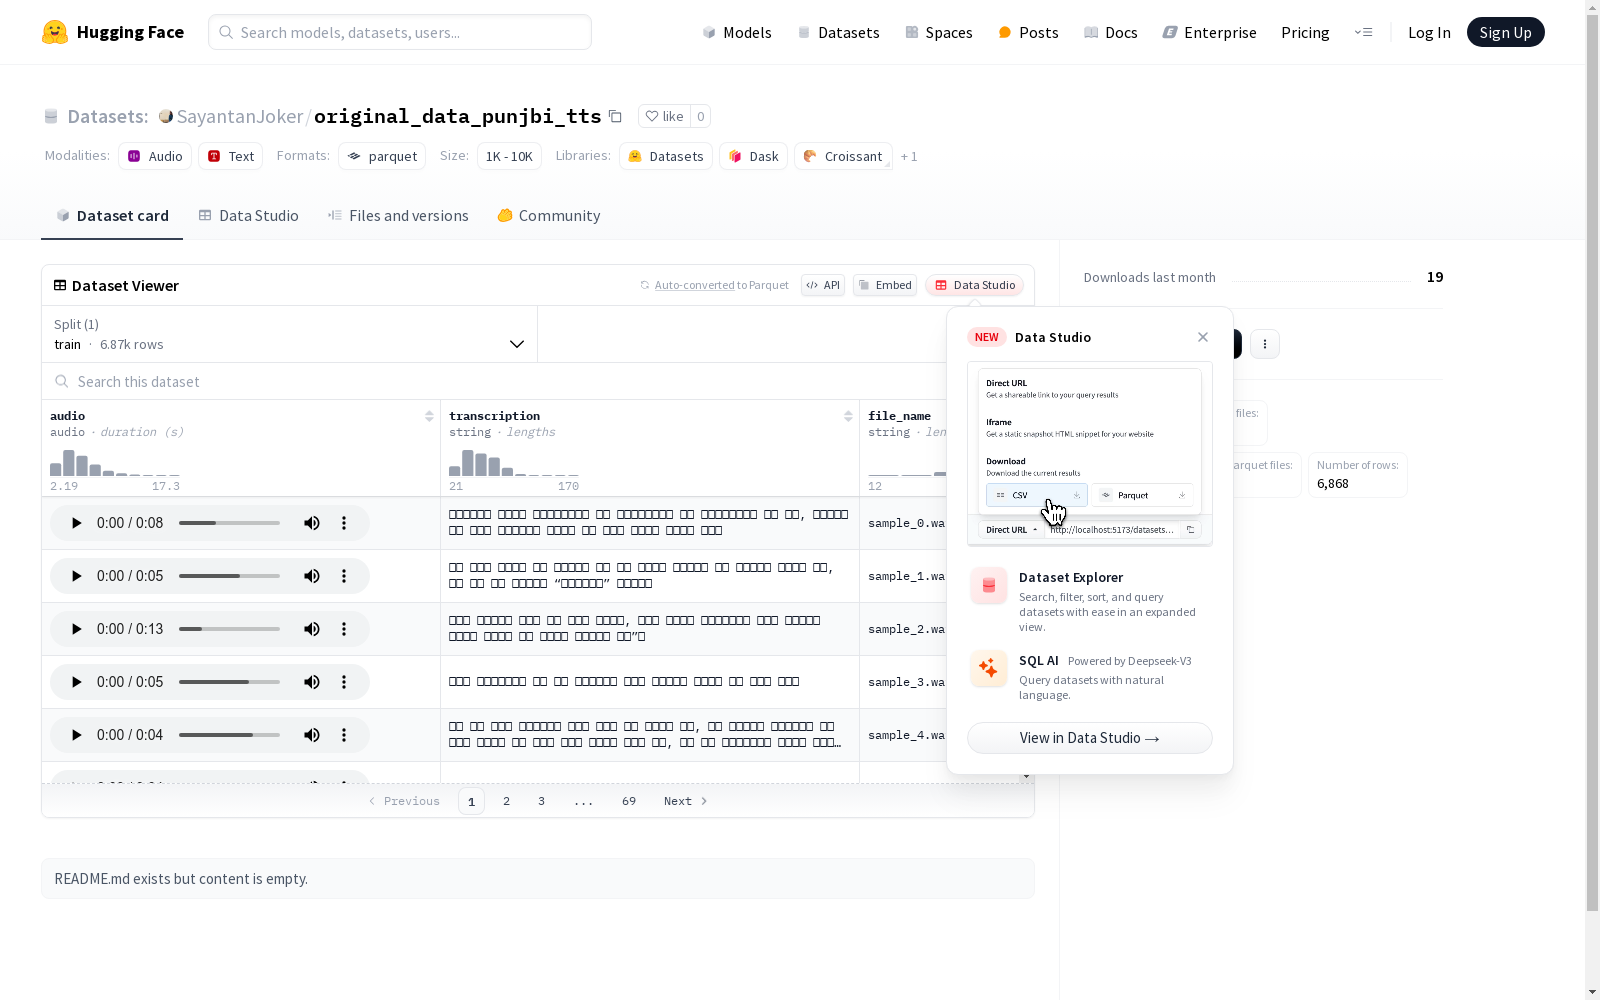Select the Dask library tag
1600x1000 pixels.
[753, 156]
